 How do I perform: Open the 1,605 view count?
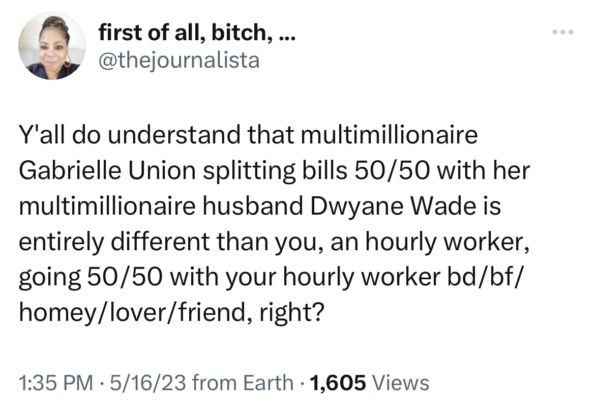point(338,383)
